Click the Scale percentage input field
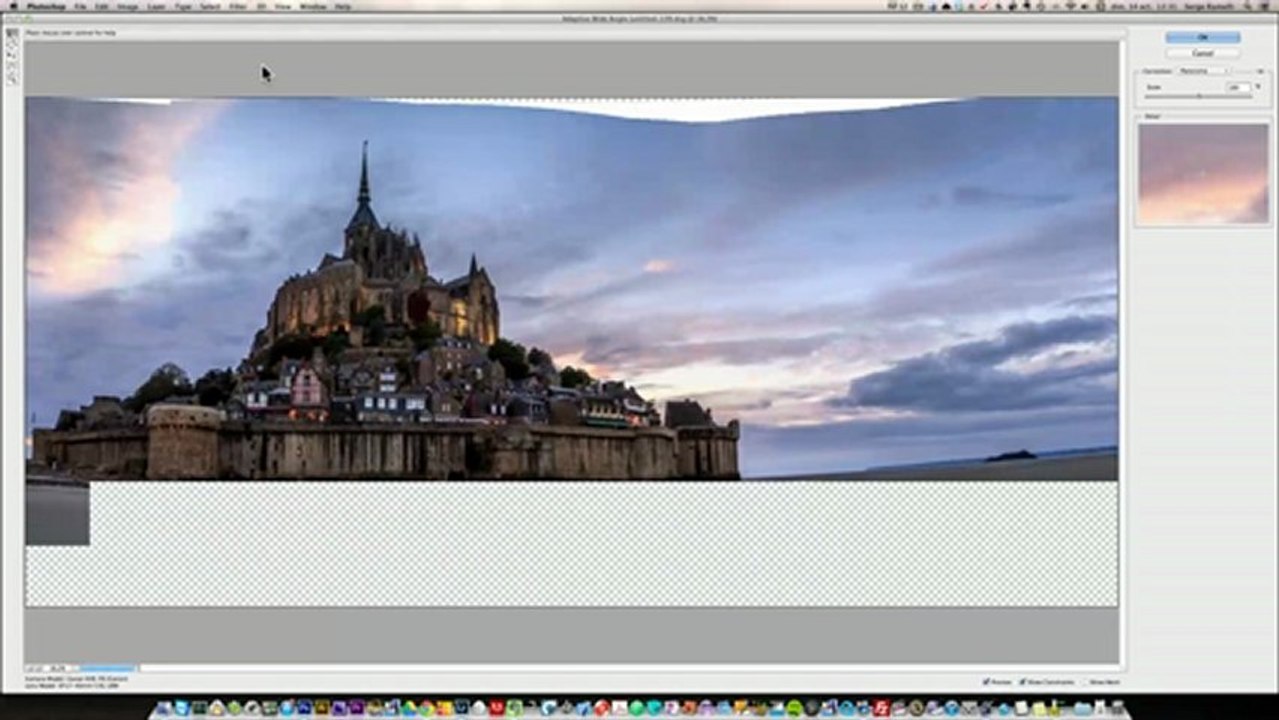Image resolution: width=1279 pixels, height=720 pixels. click(x=1238, y=87)
